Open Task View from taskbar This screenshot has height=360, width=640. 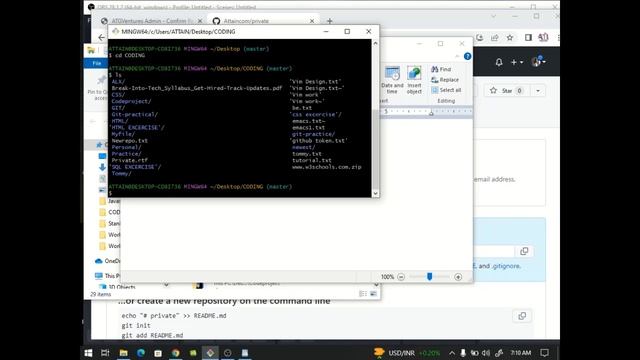pyautogui.click(x=105, y=353)
